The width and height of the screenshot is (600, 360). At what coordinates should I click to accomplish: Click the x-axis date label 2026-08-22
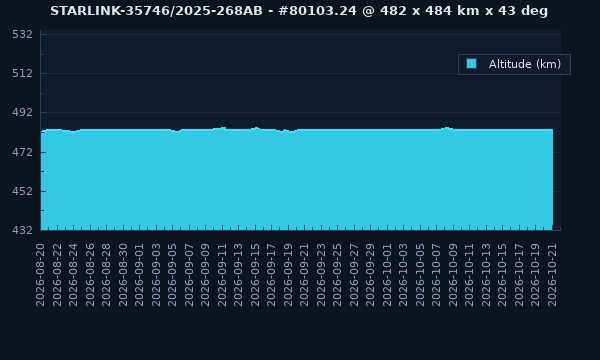57,275
